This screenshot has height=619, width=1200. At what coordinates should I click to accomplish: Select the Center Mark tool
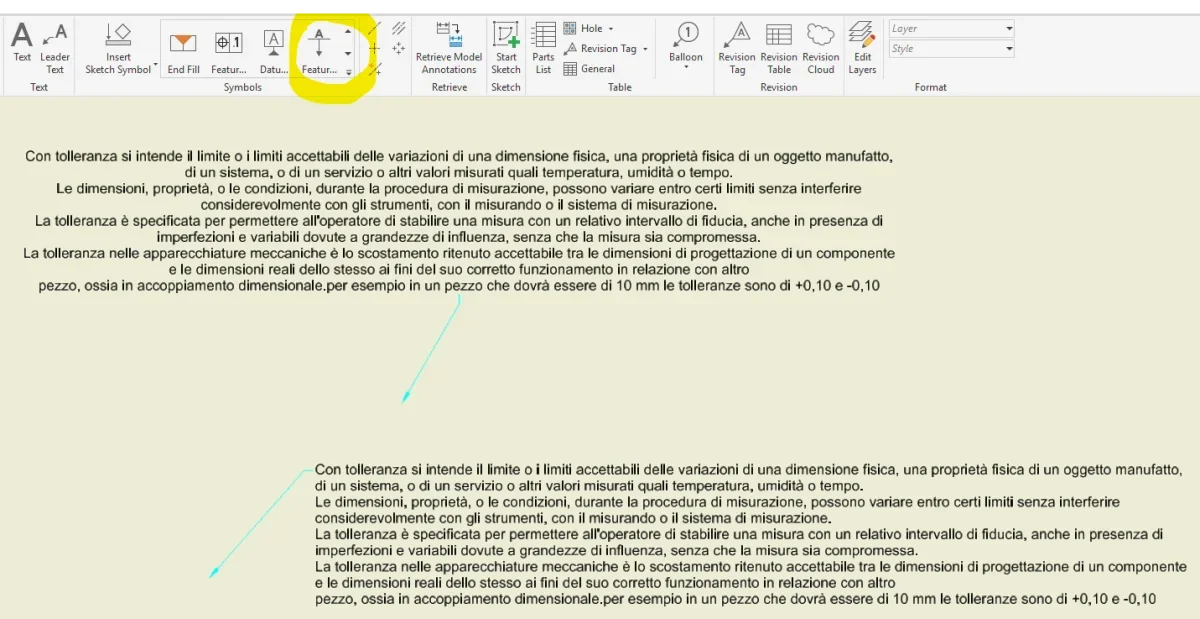coord(375,48)
